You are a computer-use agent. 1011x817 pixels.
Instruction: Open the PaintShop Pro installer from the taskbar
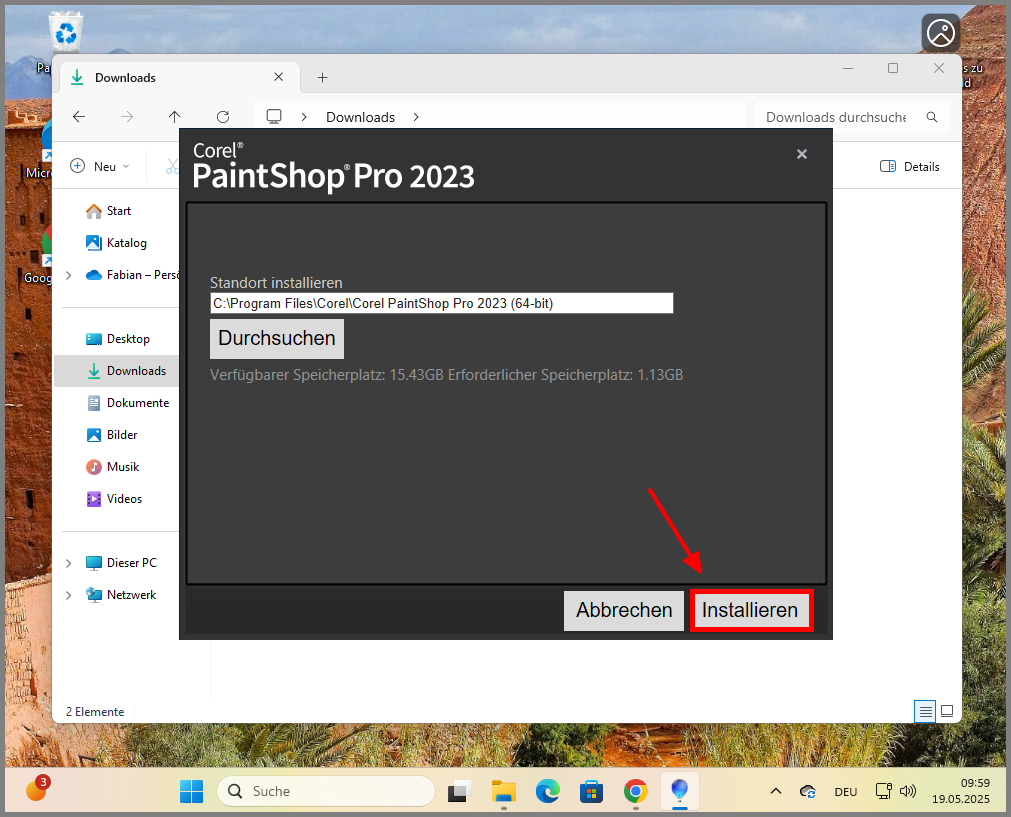click(680, 791)
